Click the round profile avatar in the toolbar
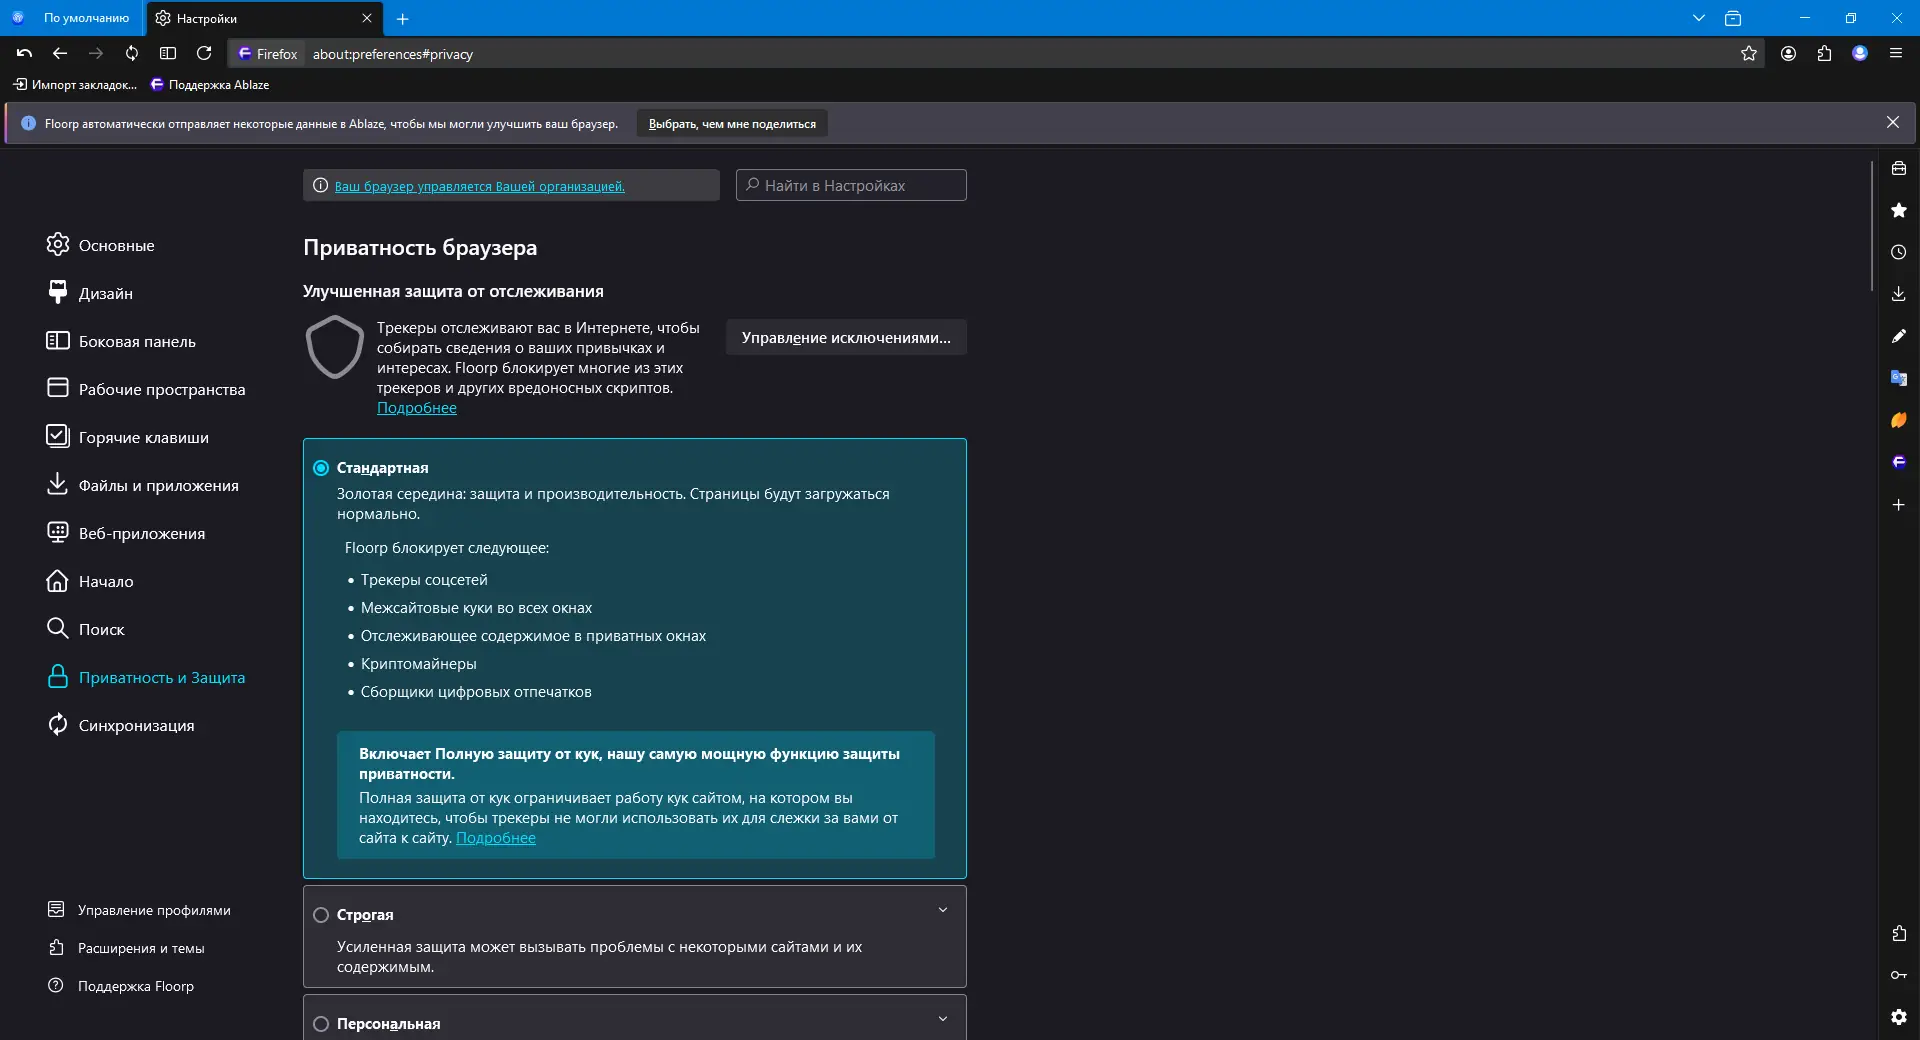The image size is (1920, 1040). [x=1860, y=54]
